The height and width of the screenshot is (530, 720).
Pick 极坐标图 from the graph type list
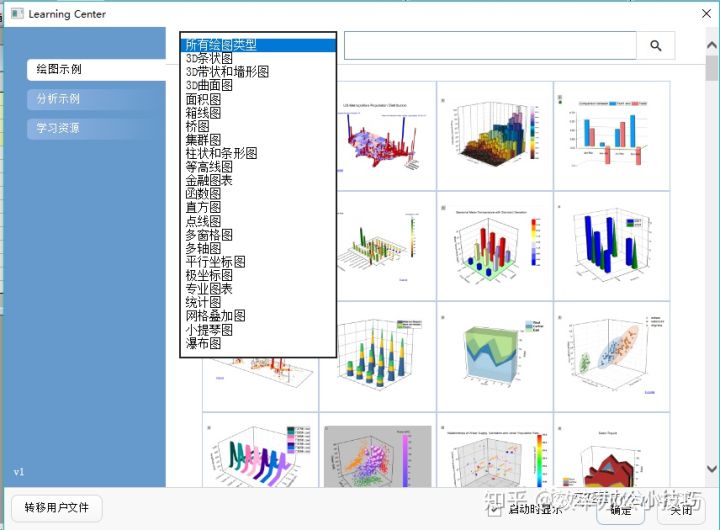[209, 275]
